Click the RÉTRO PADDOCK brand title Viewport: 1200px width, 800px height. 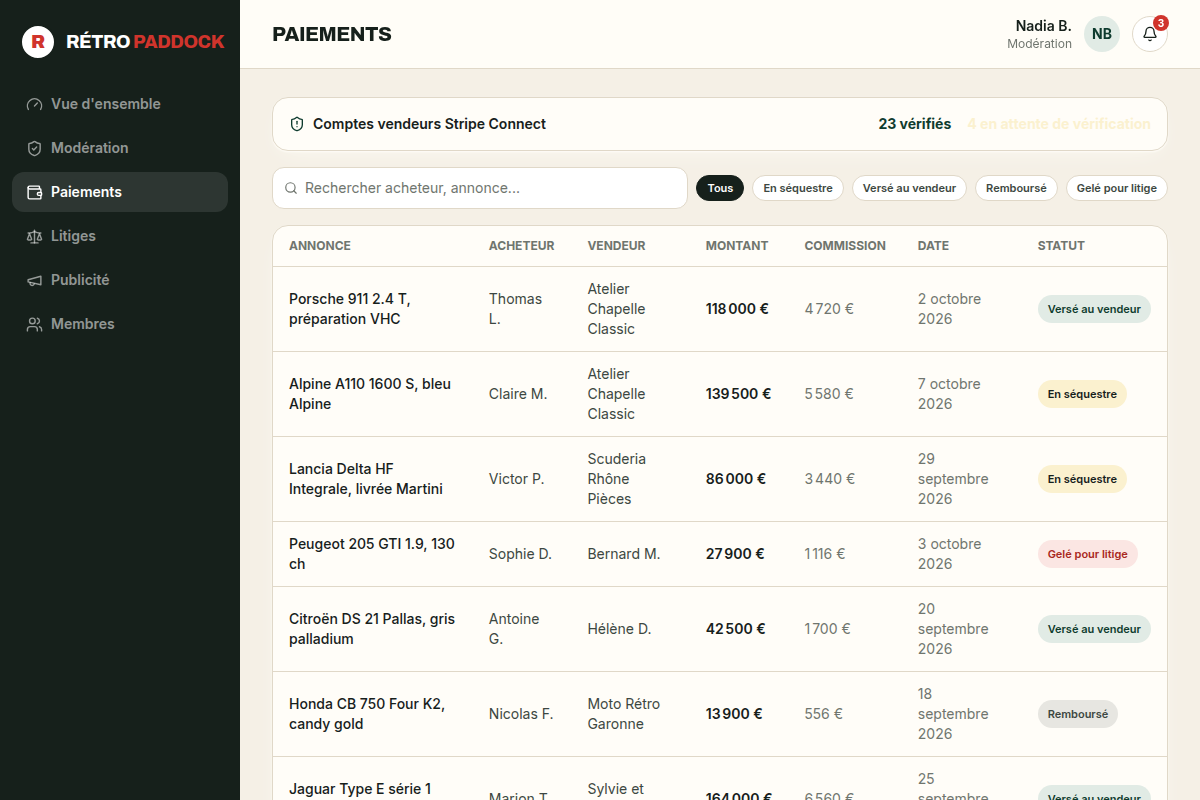[145, 42]
